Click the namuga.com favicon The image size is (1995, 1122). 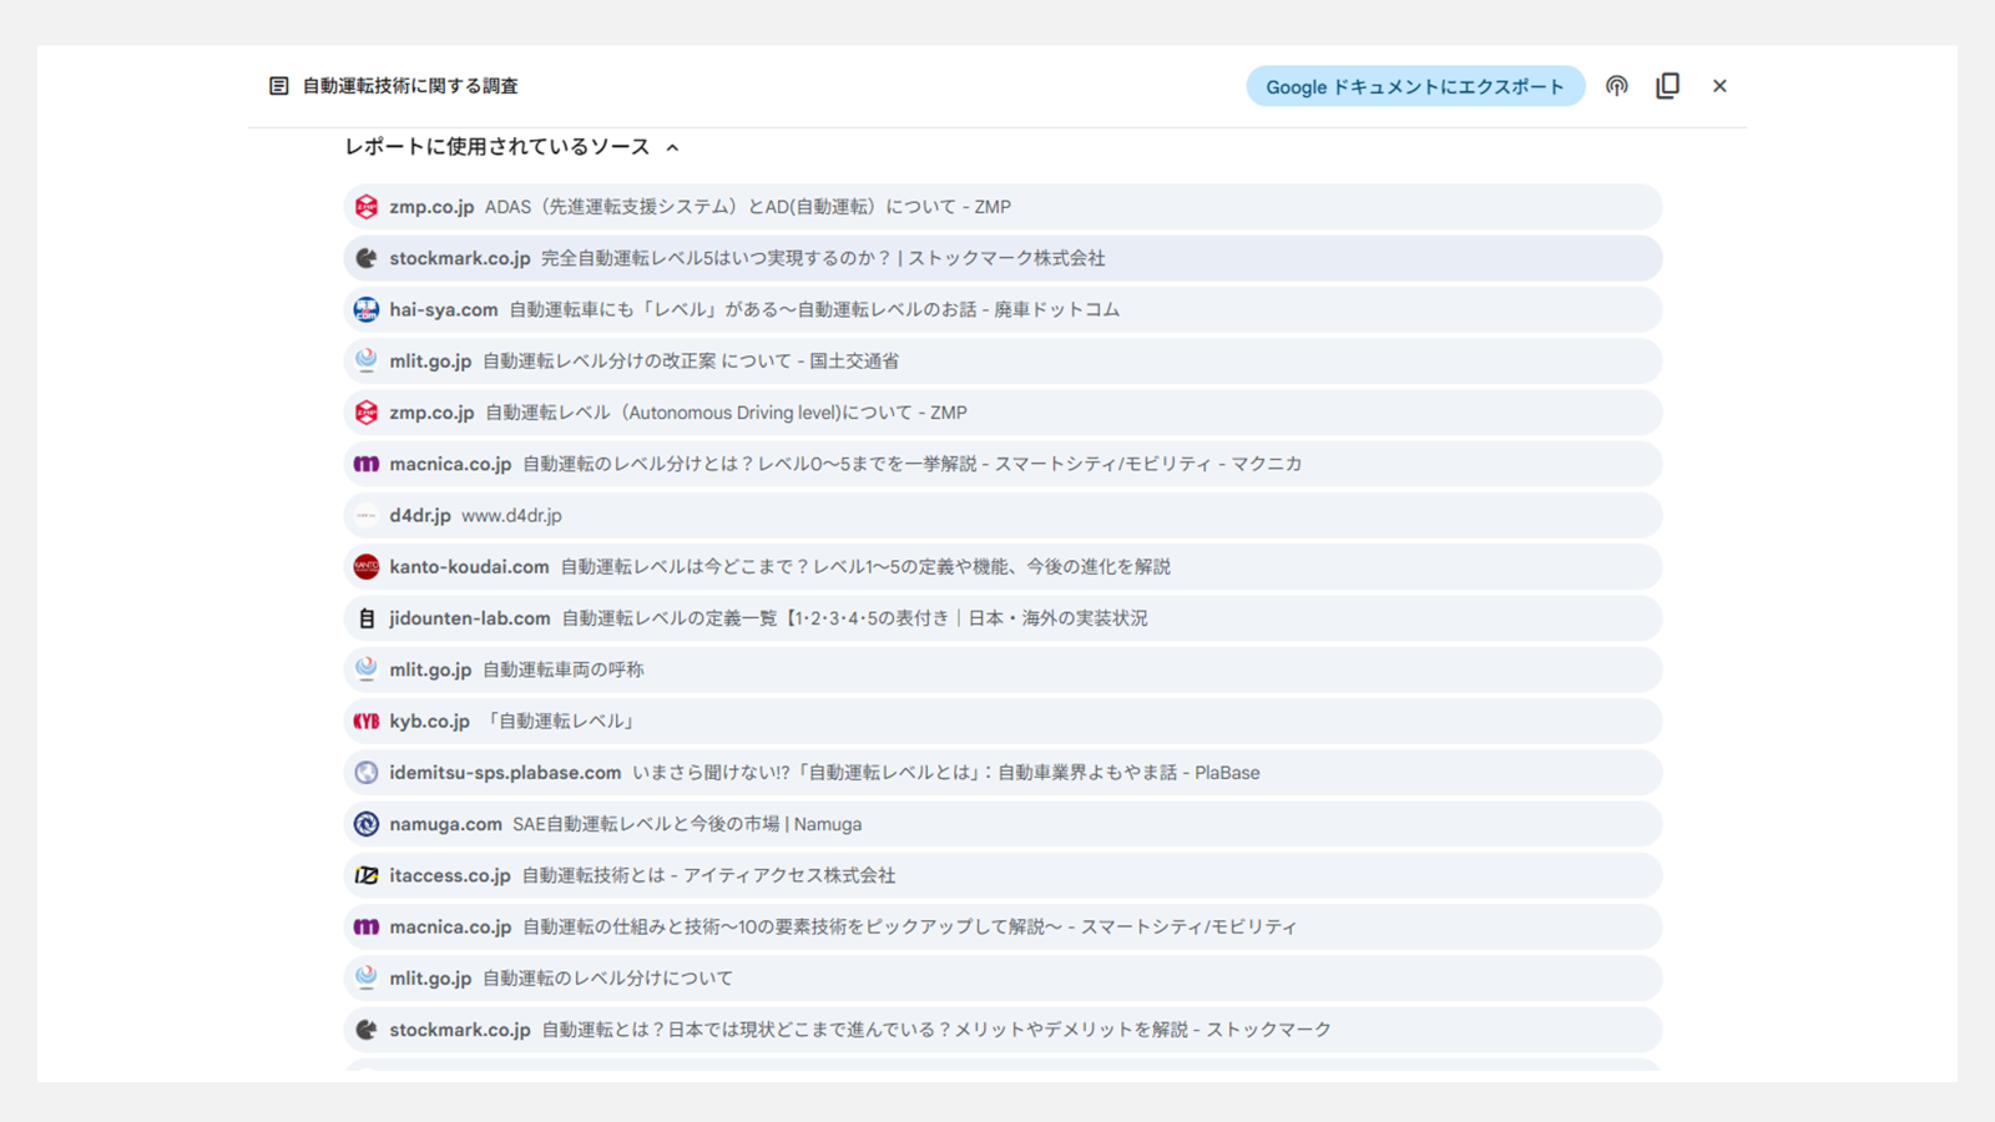(366, 824)
